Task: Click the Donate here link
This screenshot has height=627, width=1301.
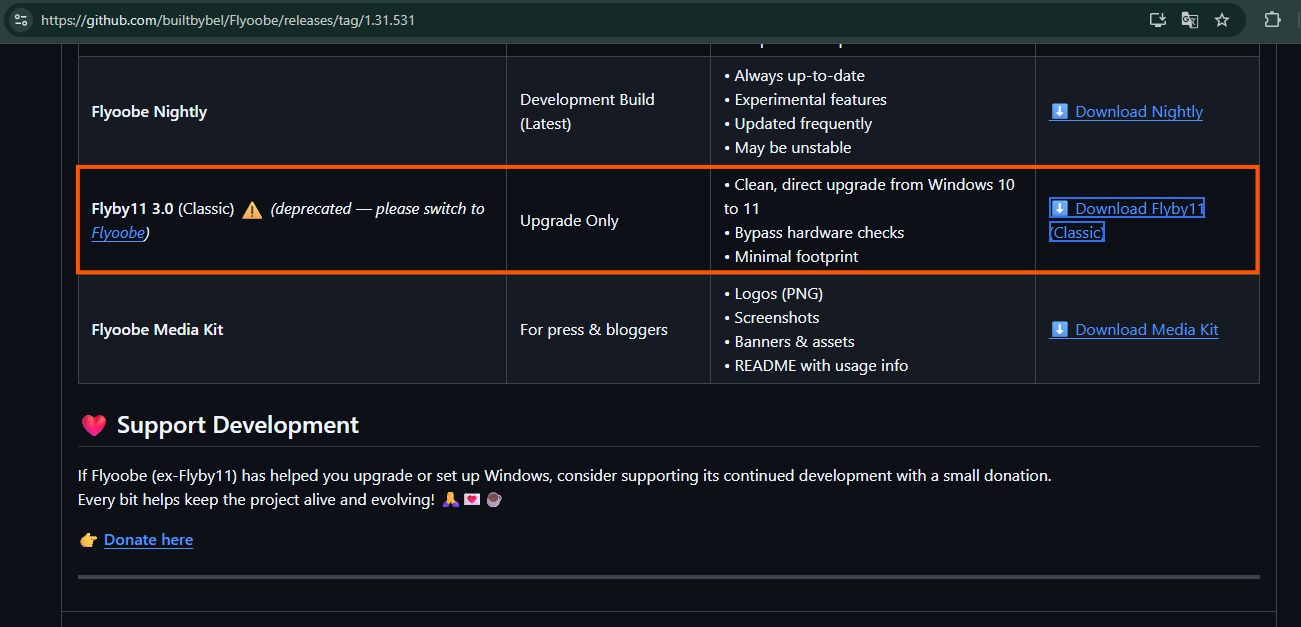Action: 148,539
